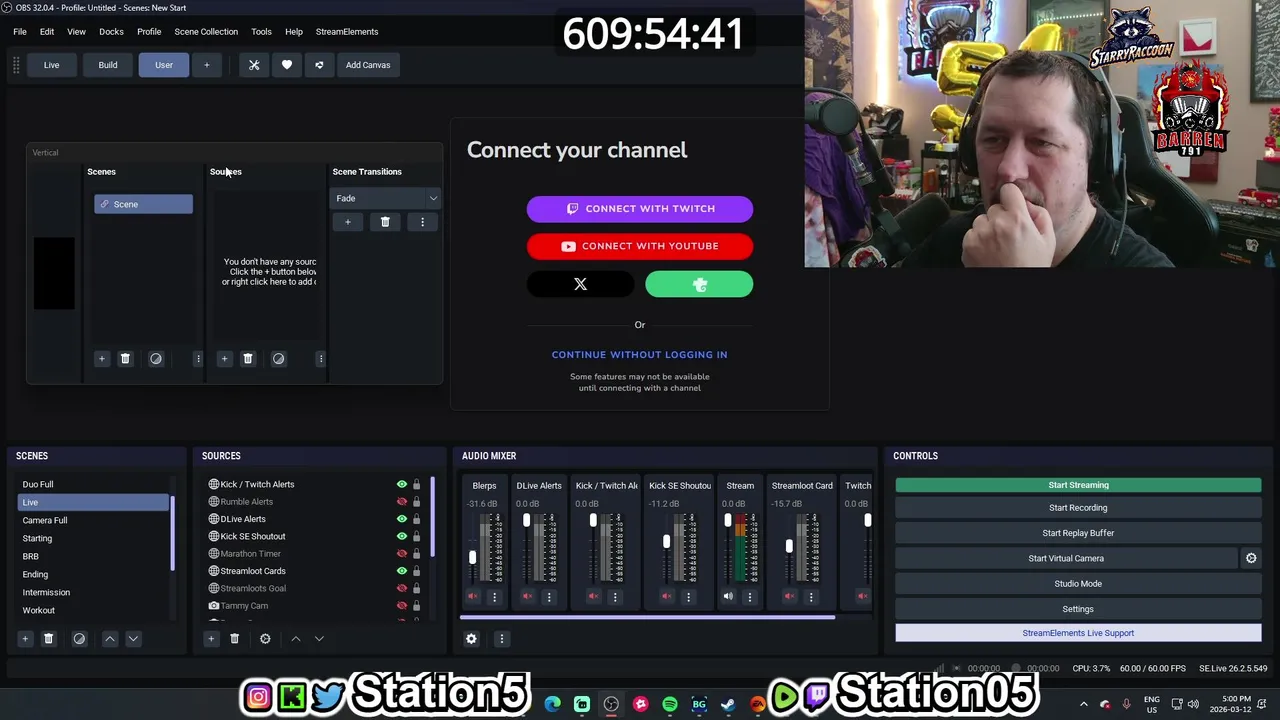1280x720 pixels.
Task: Add a scene in main Scenes dock
Action: point(25,638)
